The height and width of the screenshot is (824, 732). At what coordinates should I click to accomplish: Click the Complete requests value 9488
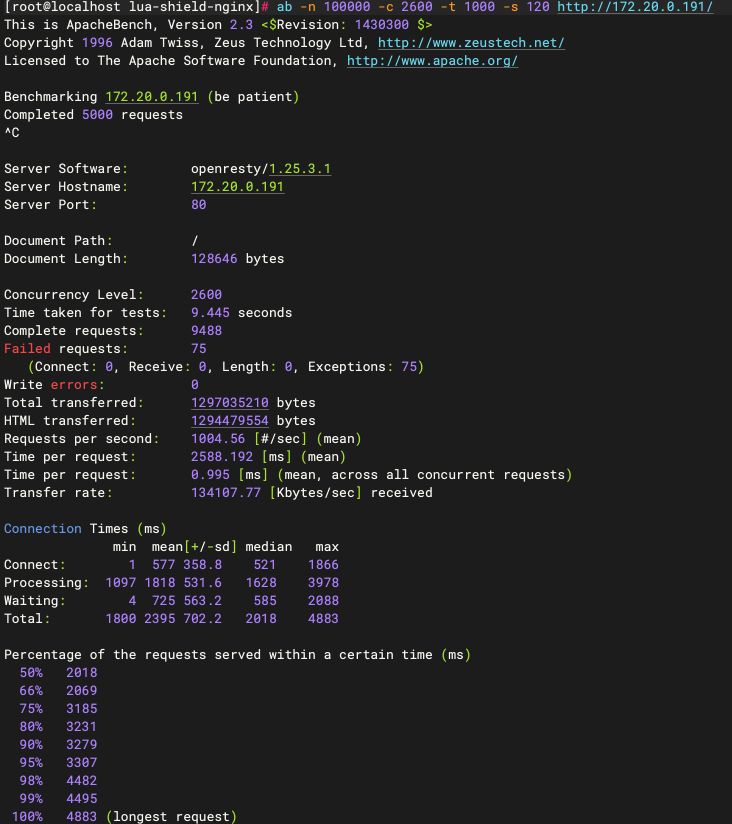click(206, 331)
